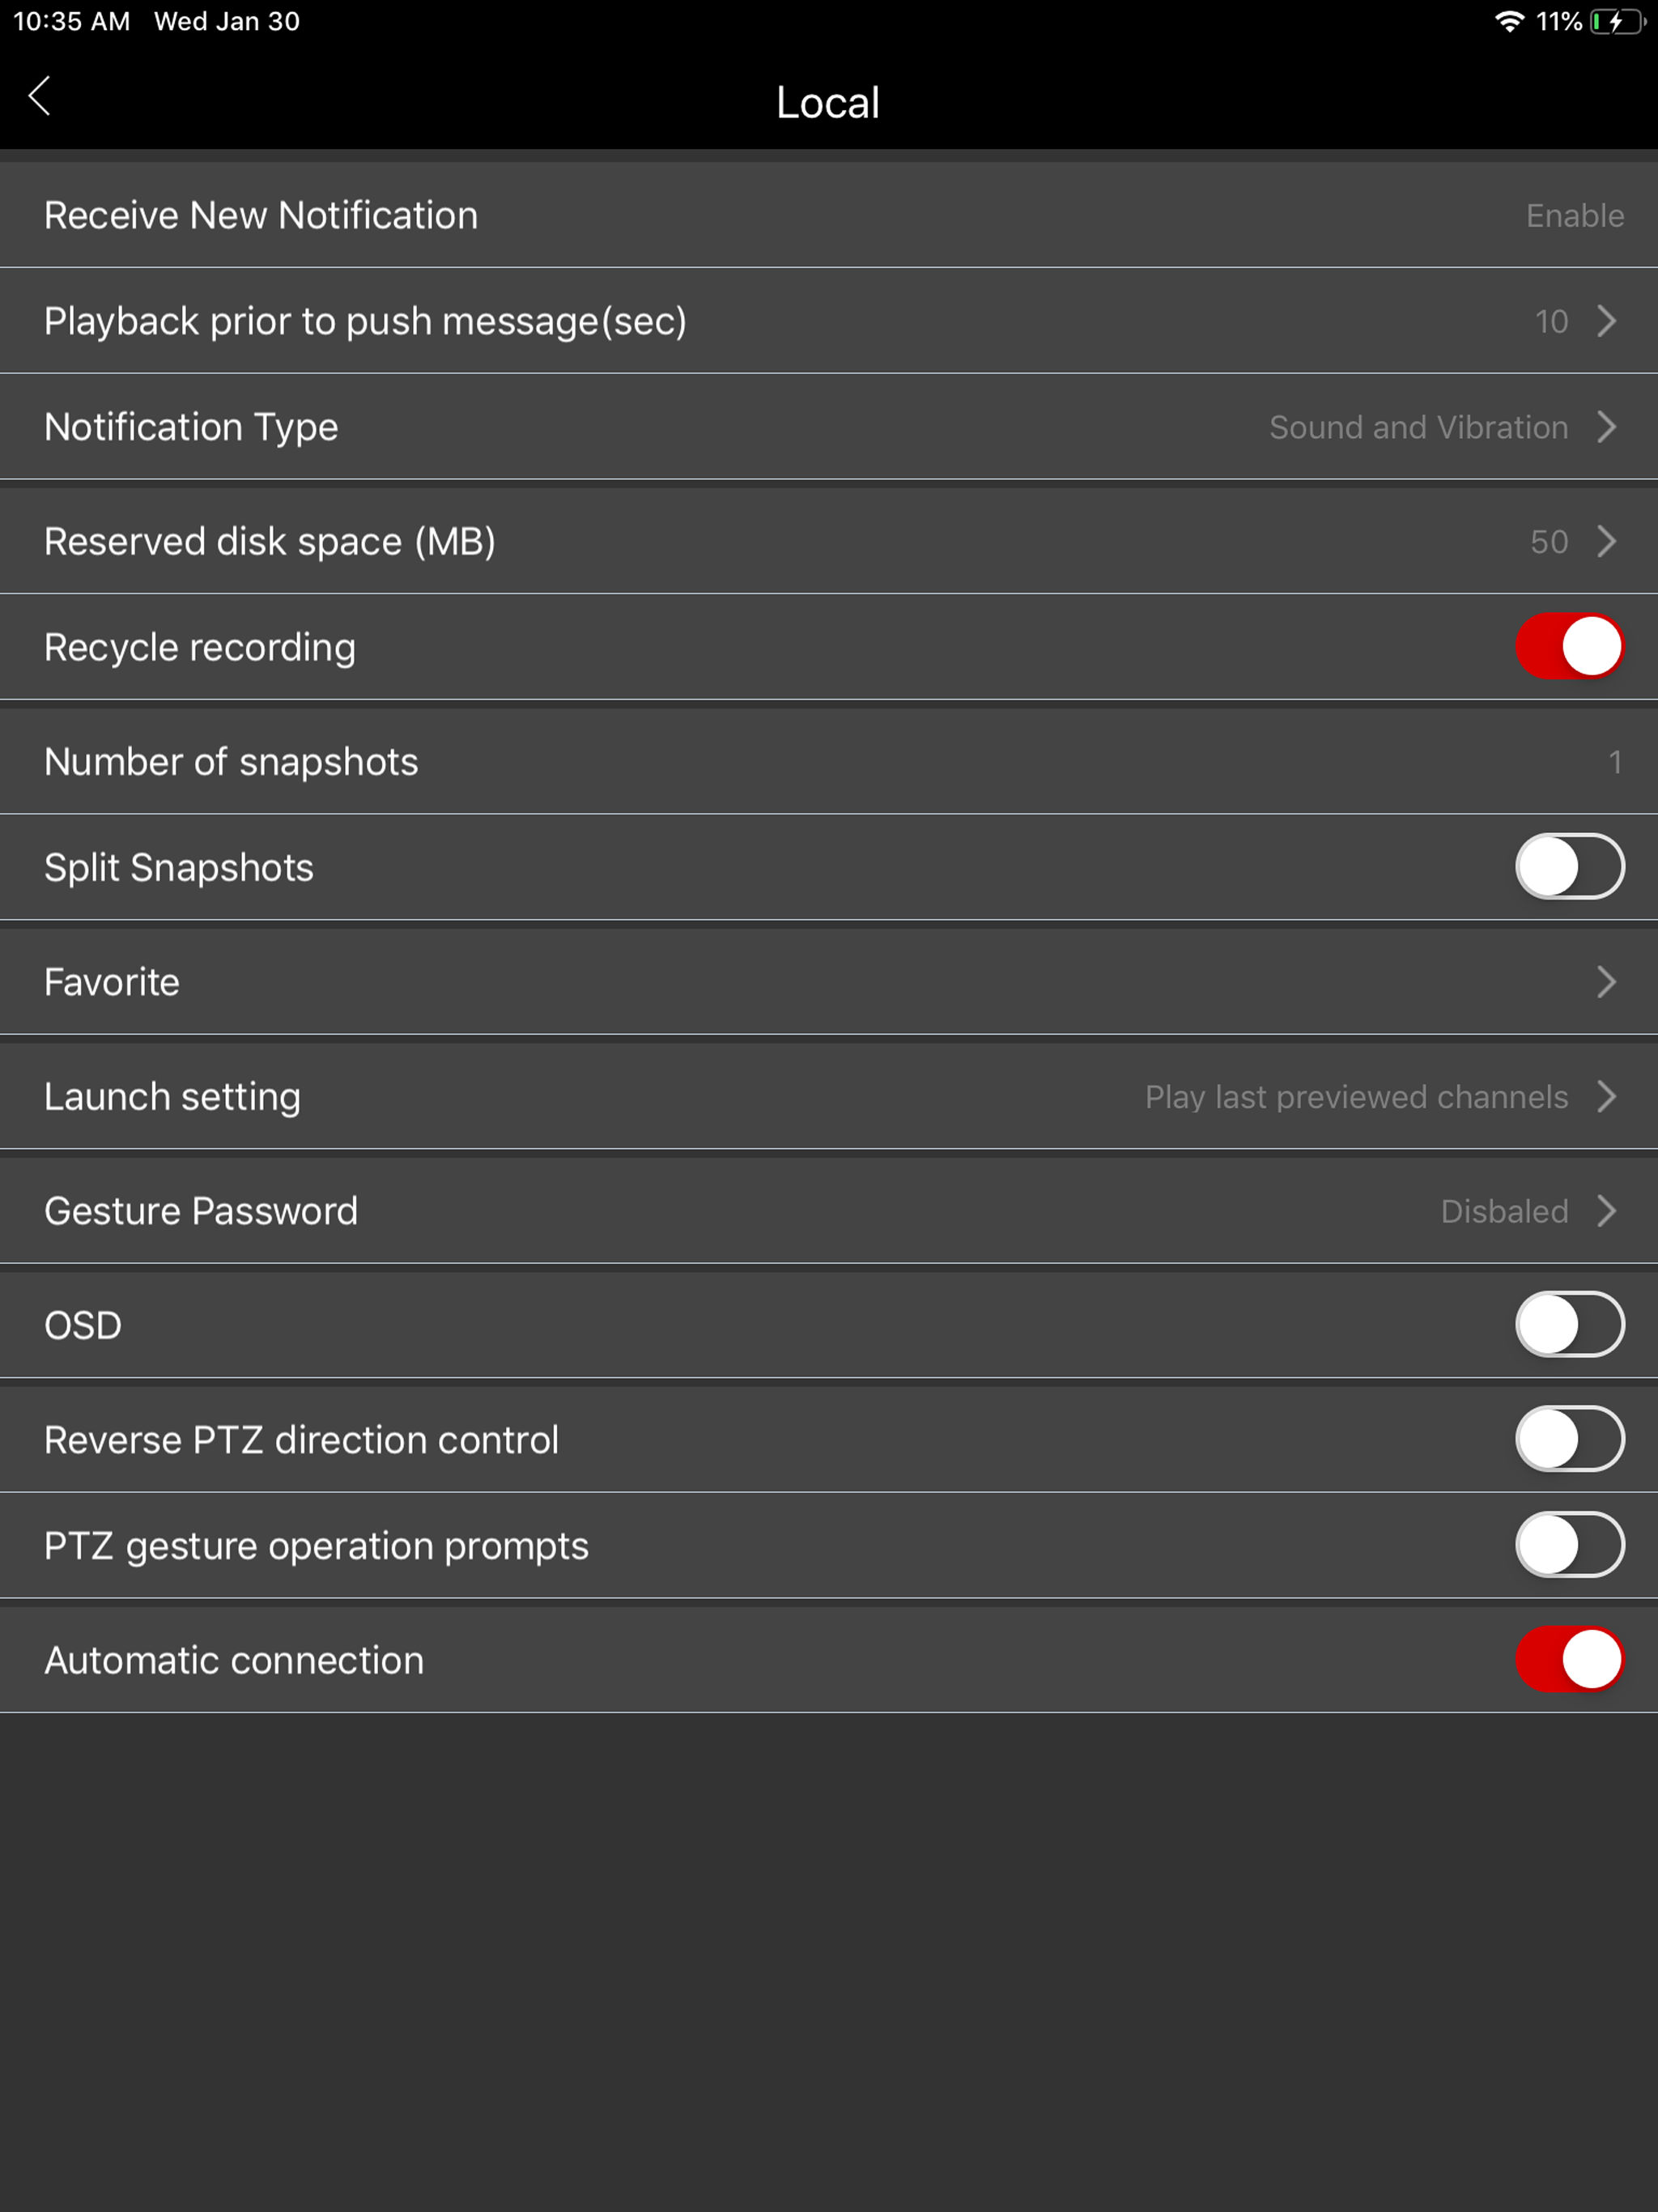Tap the battery charging icon
1658x2212 pixels.
[1617, 22]
